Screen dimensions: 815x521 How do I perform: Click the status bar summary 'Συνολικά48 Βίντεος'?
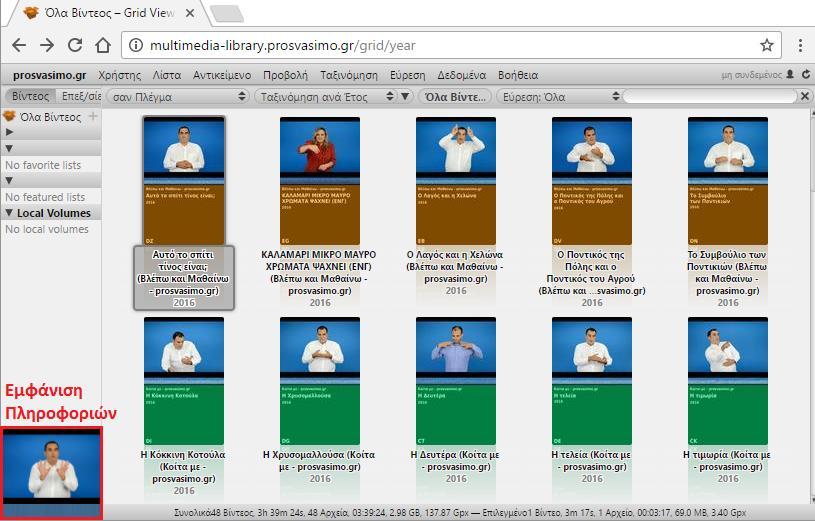[214, 513]
